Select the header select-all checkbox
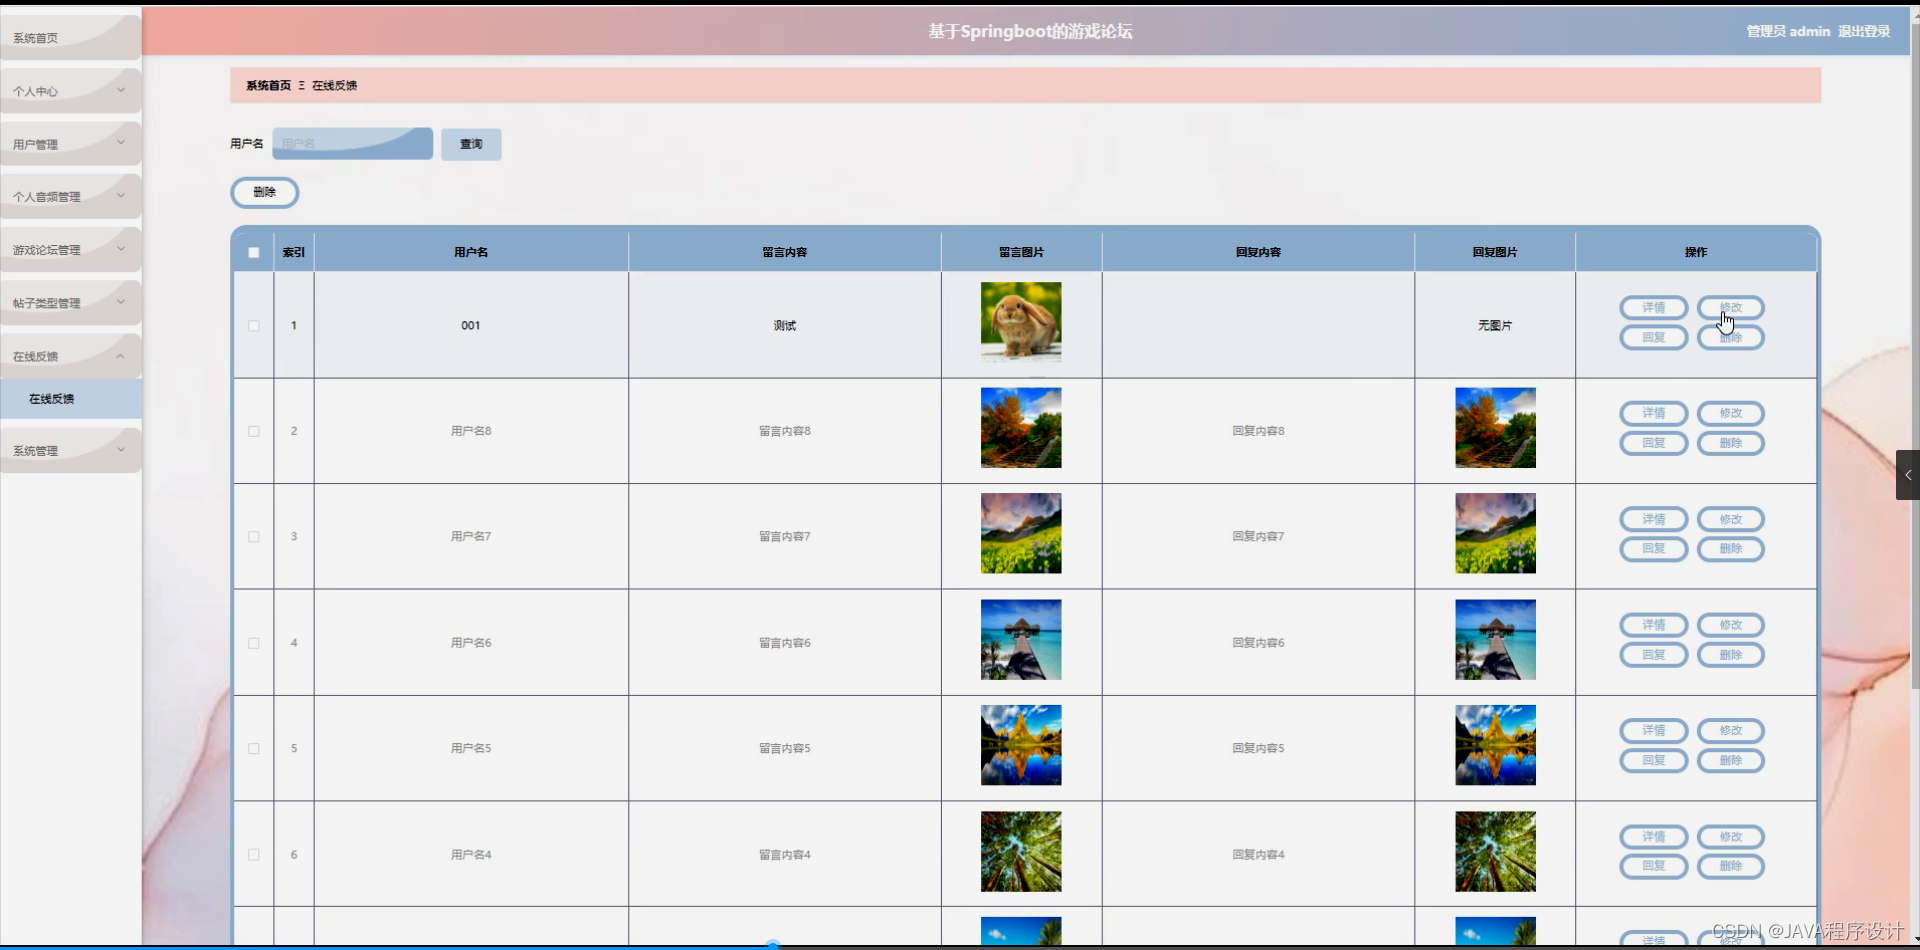Viewport: 1920px width, 950px height. 254,252
